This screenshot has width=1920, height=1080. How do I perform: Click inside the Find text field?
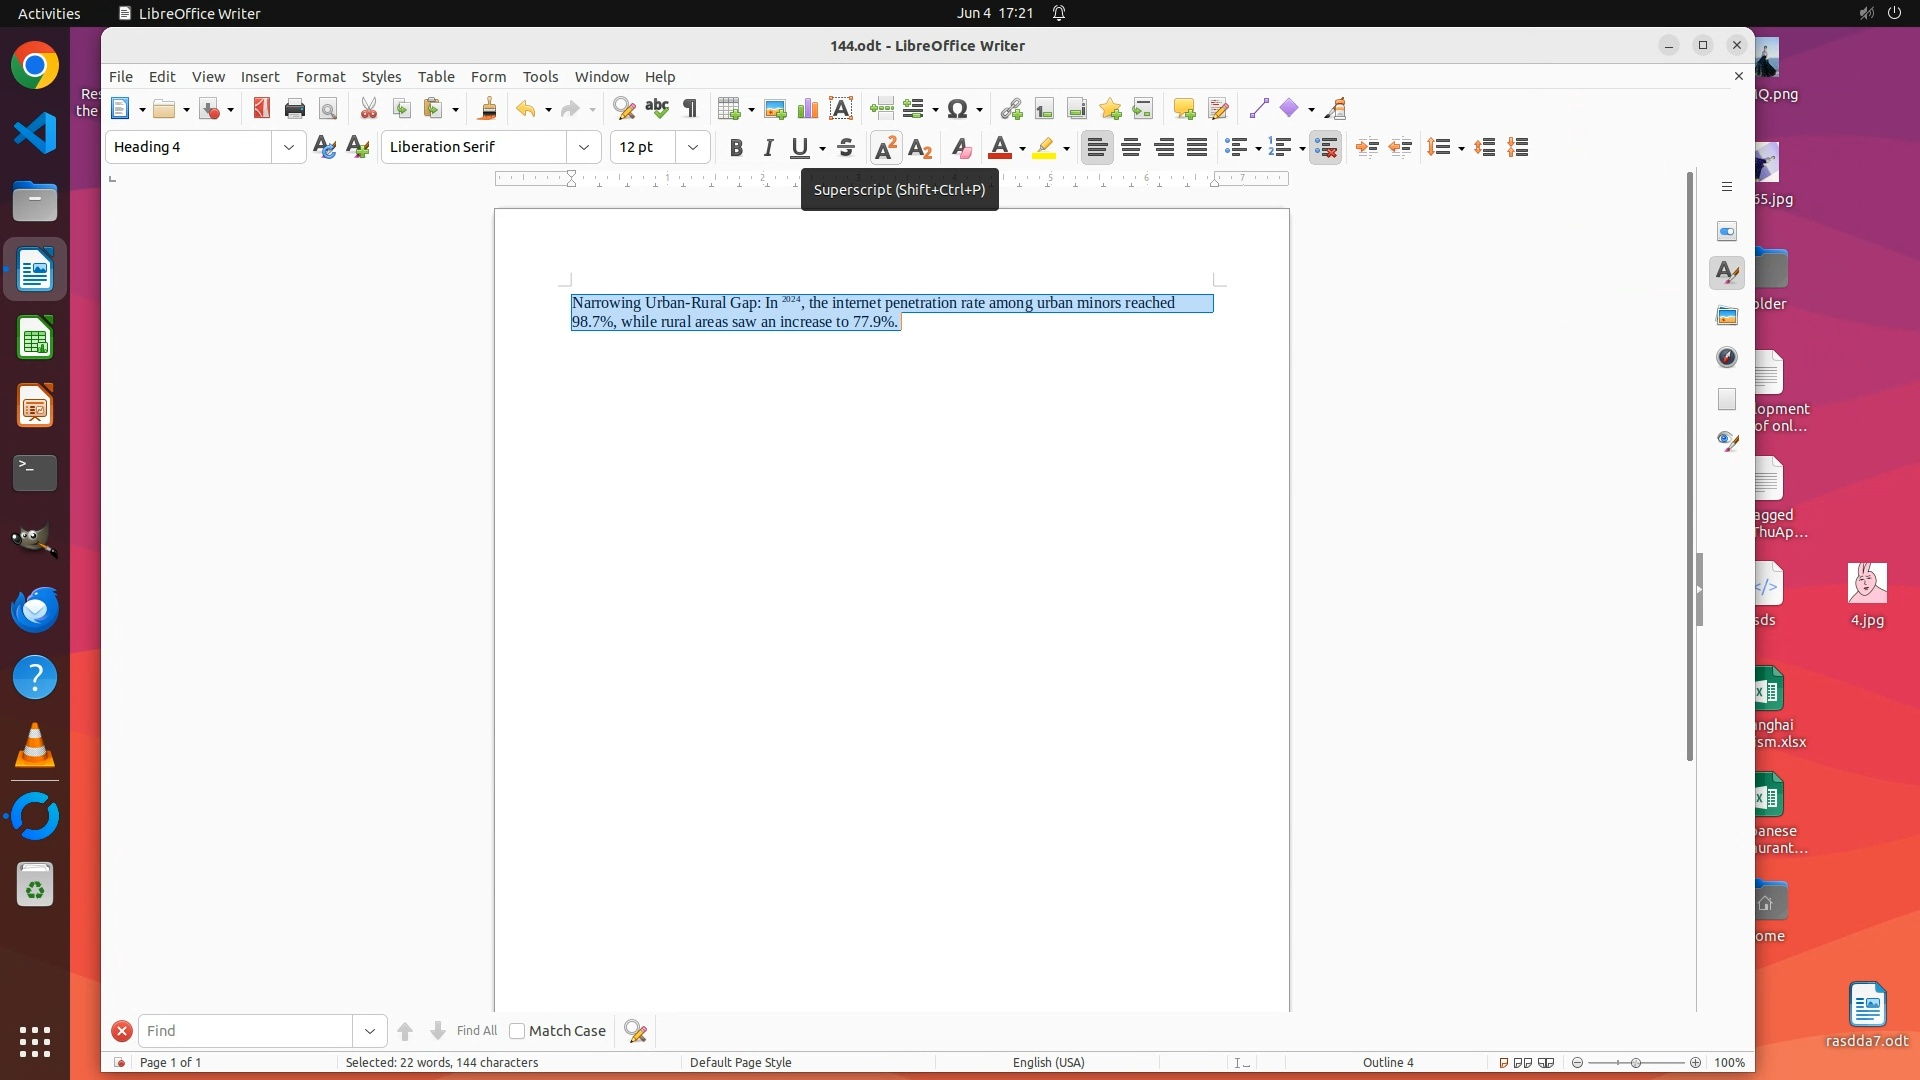click(245, 1031)
